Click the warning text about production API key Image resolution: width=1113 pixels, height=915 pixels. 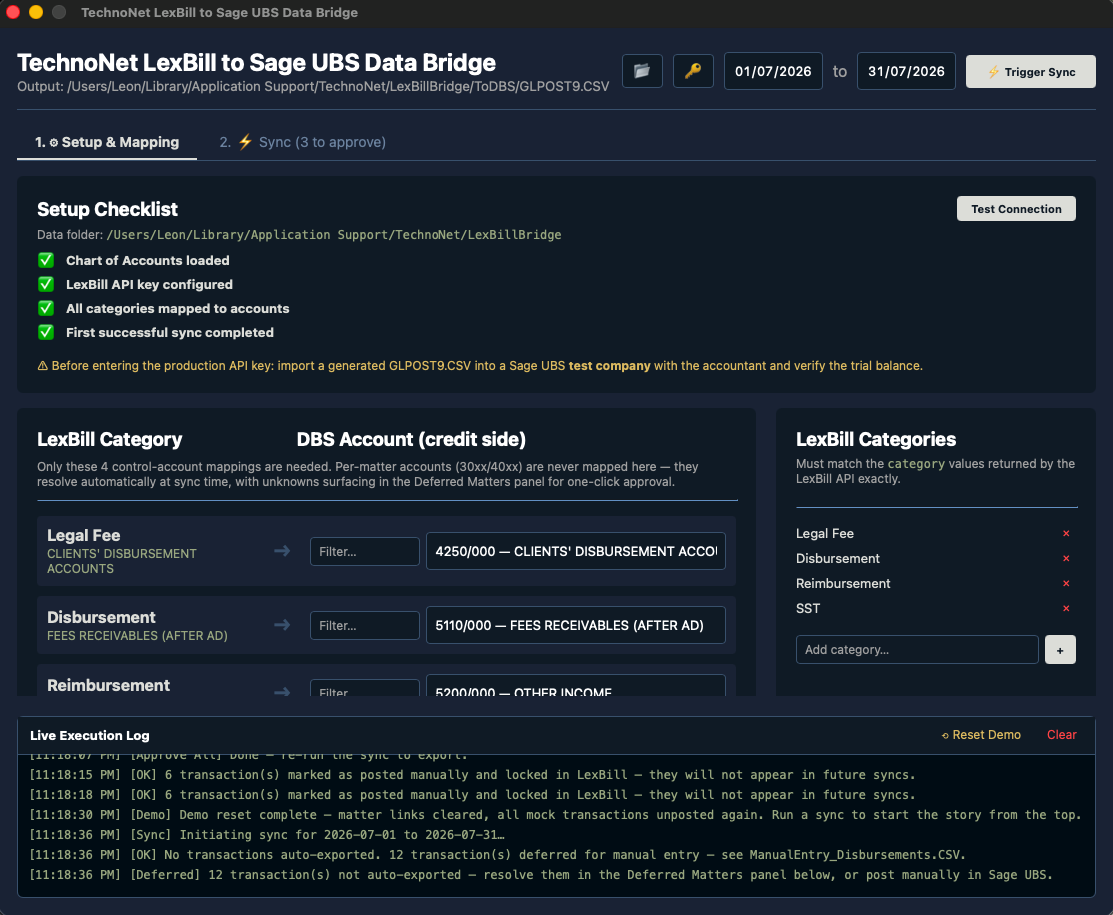pos(480,366)
